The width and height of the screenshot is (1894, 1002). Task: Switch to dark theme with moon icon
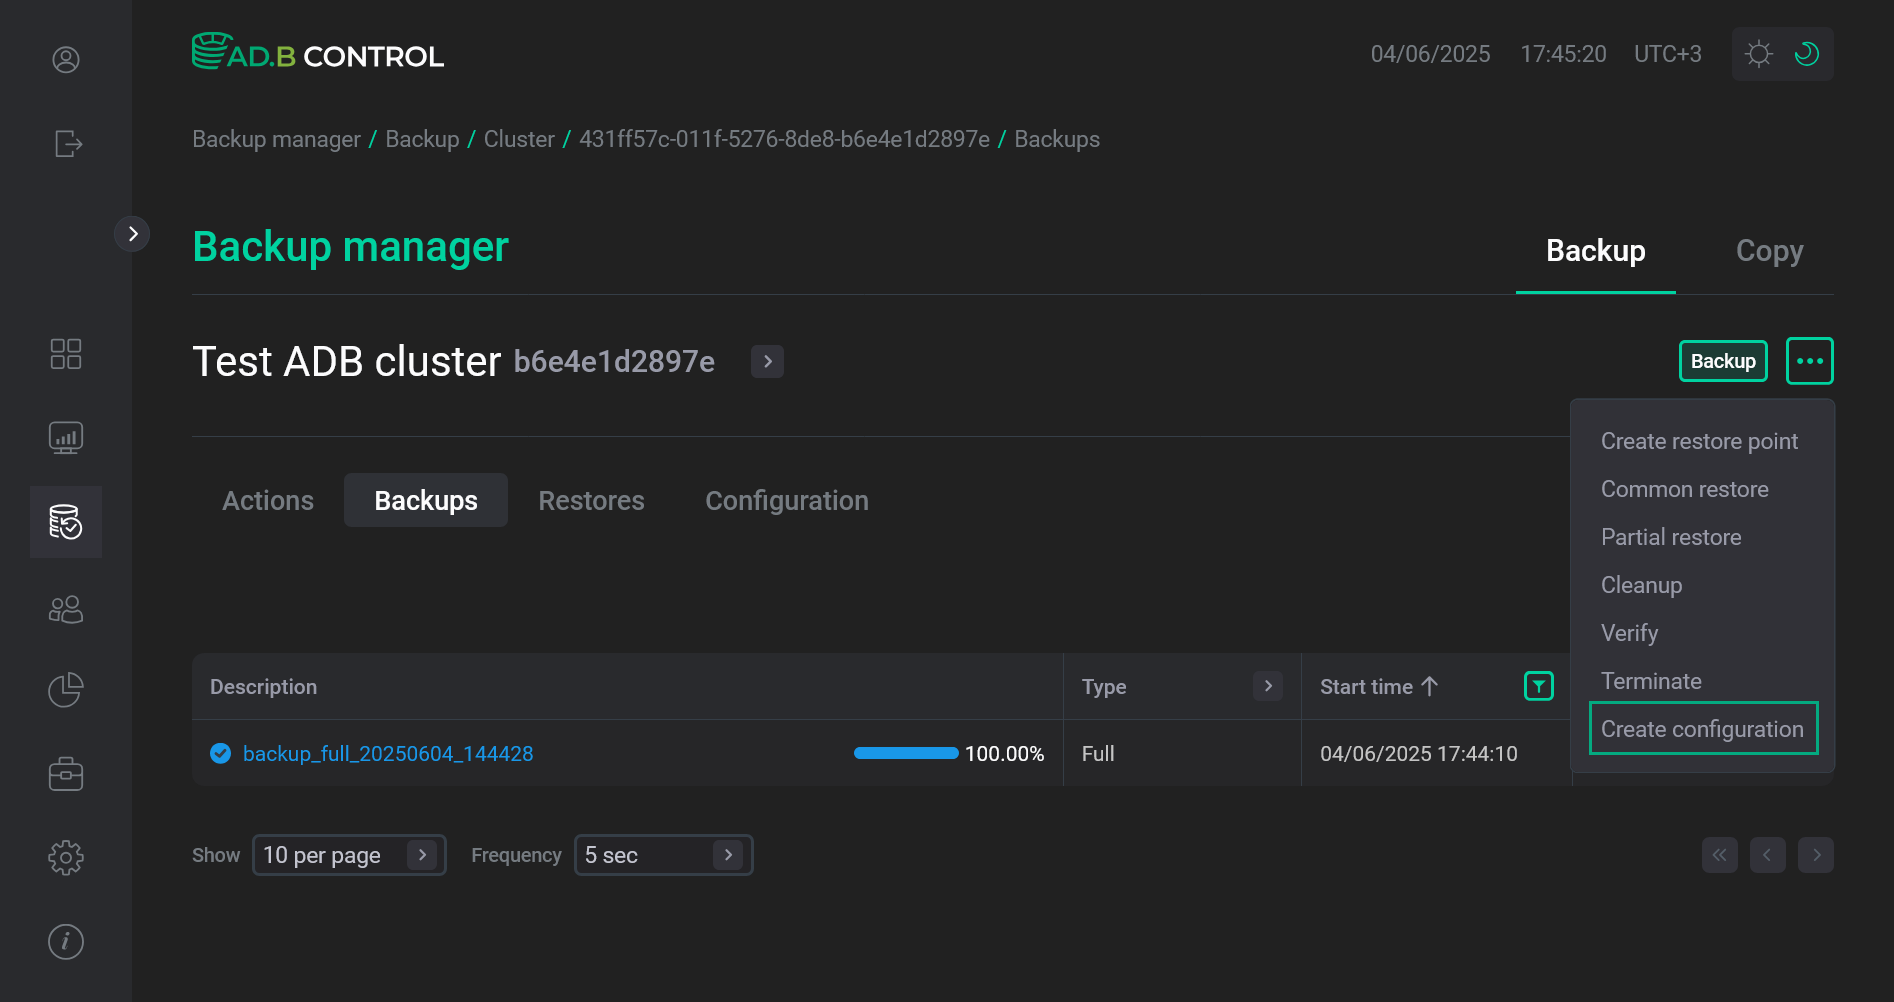coord(1806,54)
